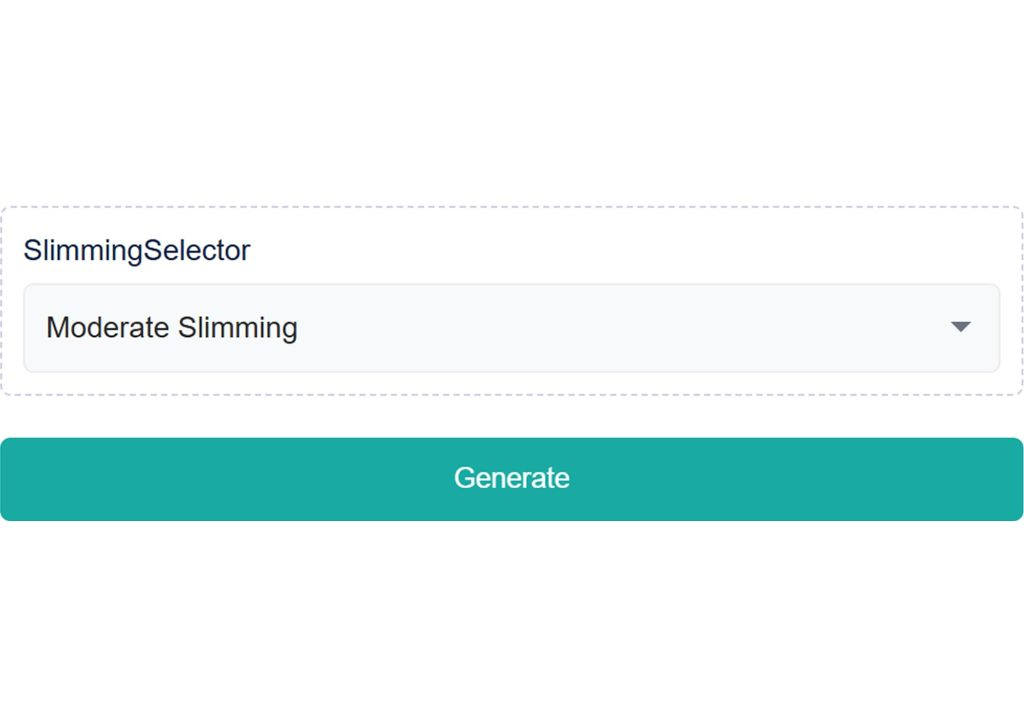Click the dropdown arrow icon
The width and height of the screenshot is (1024, 727).
(960, 327)
